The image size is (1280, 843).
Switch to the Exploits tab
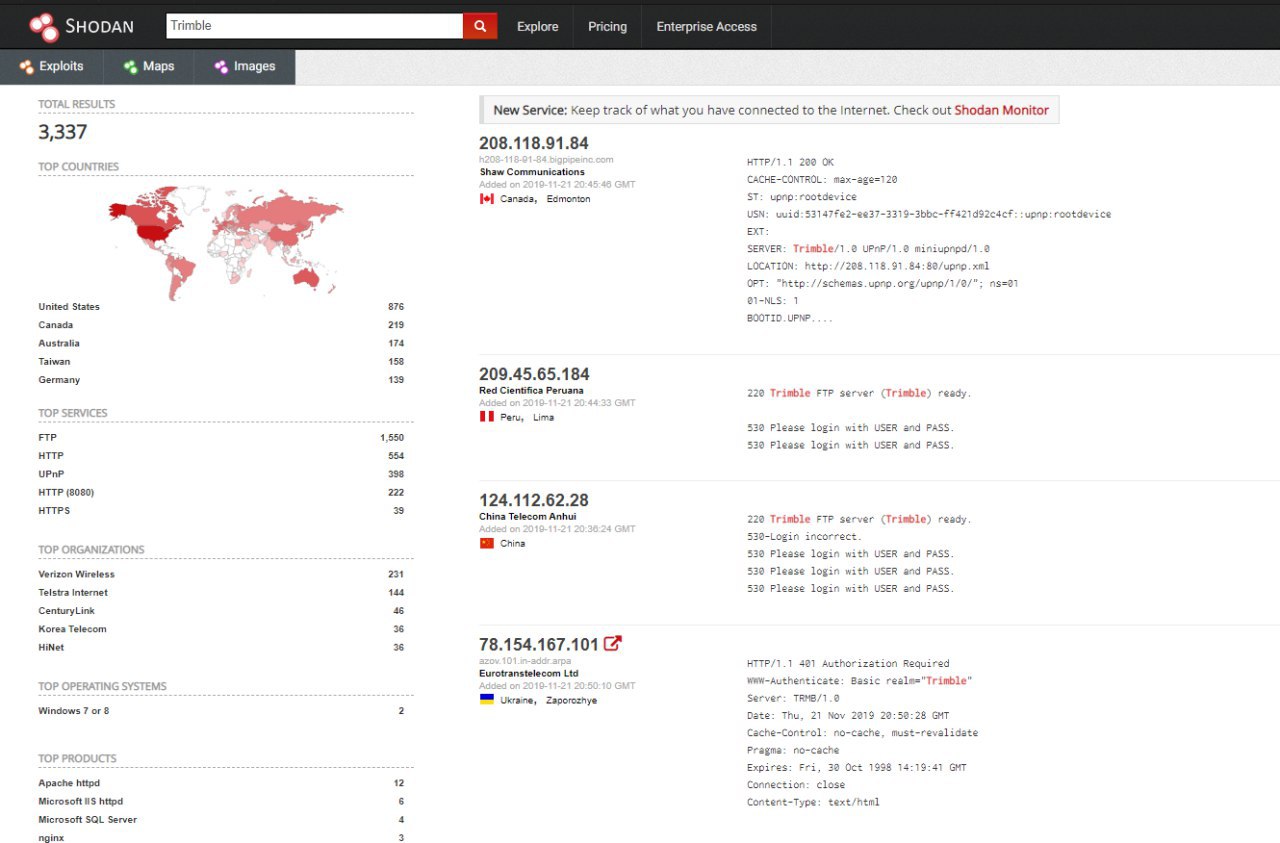click(x=52, y=67)
